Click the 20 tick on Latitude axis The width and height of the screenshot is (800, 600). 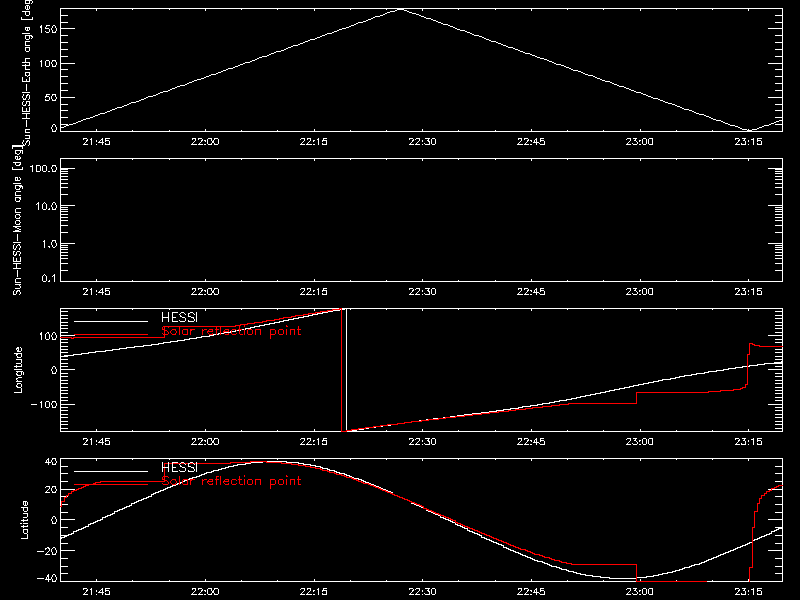[x=51, y=490]
